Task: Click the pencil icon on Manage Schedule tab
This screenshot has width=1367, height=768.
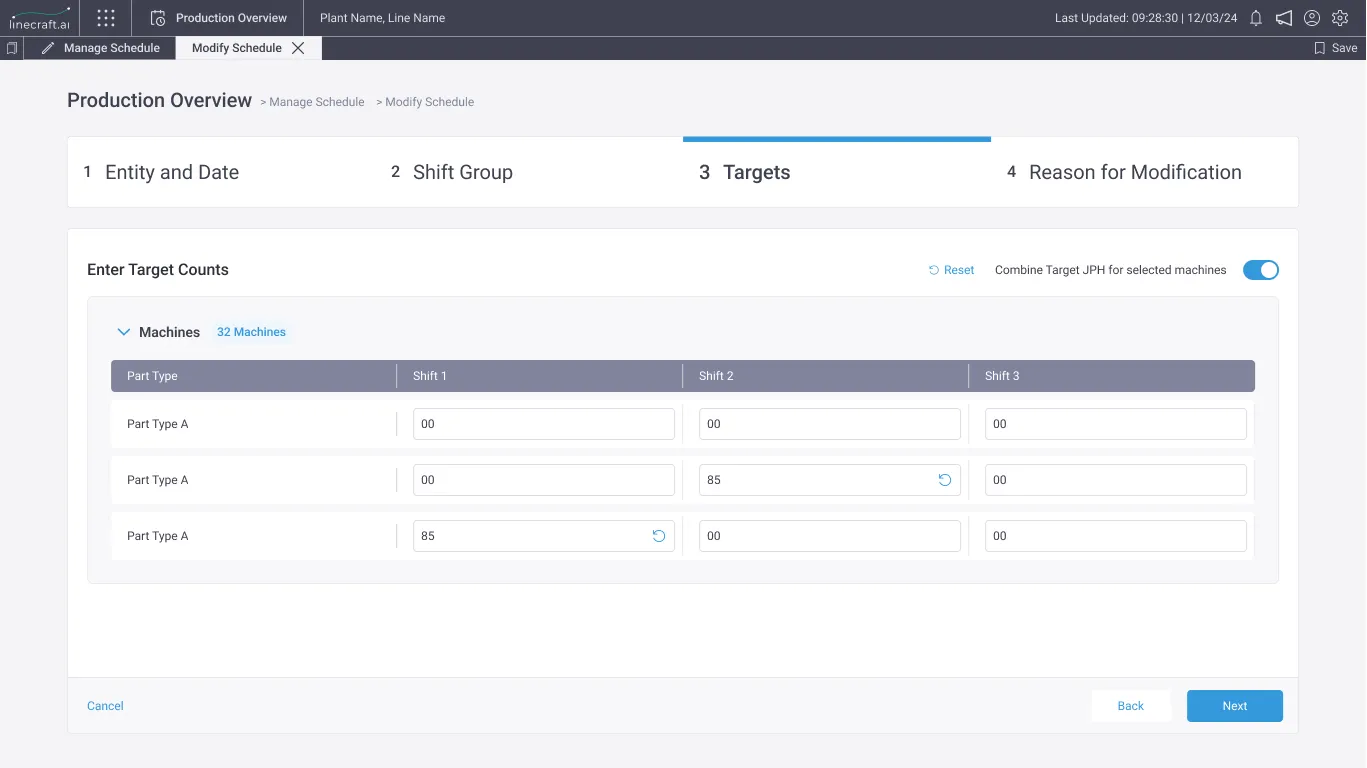Action: pos(48,48)
